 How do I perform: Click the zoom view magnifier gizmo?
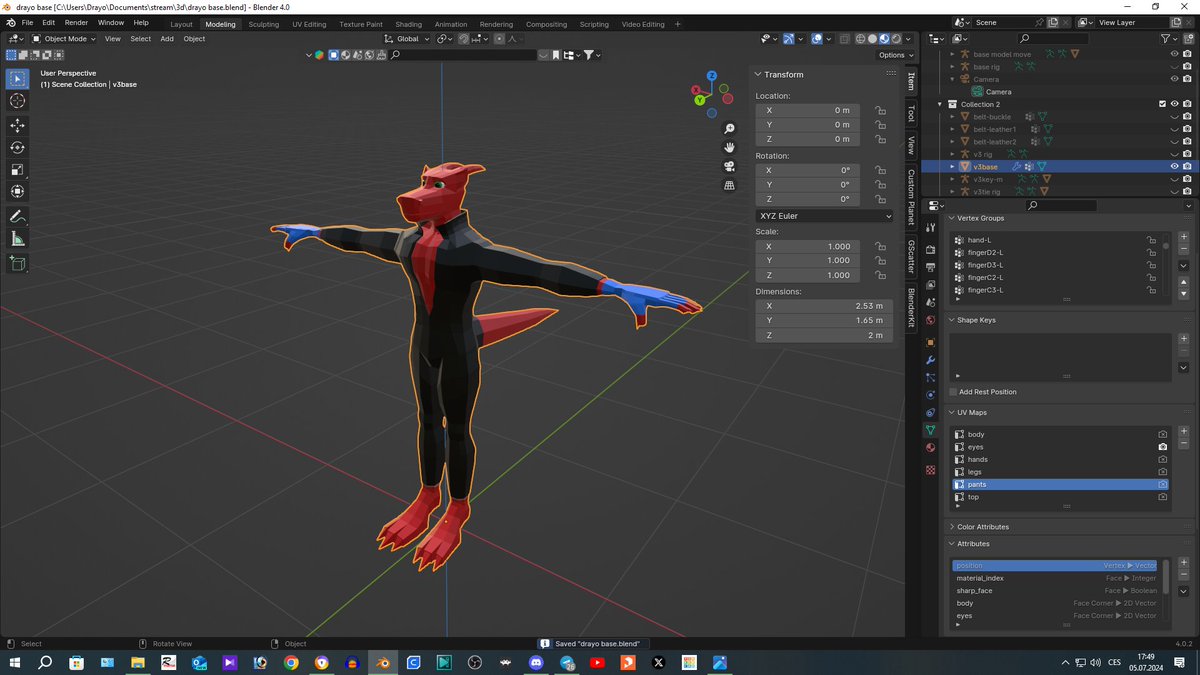point(730,129)
